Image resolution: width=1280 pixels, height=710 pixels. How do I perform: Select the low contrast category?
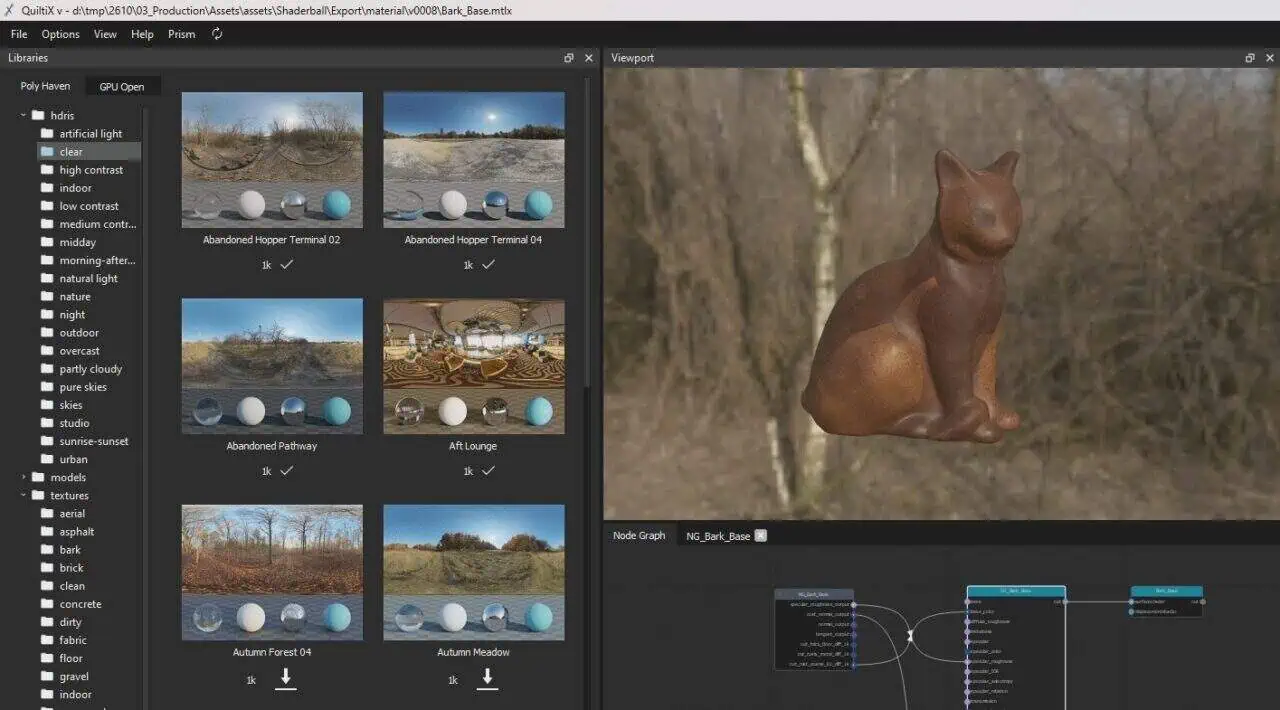pos(89,206)
